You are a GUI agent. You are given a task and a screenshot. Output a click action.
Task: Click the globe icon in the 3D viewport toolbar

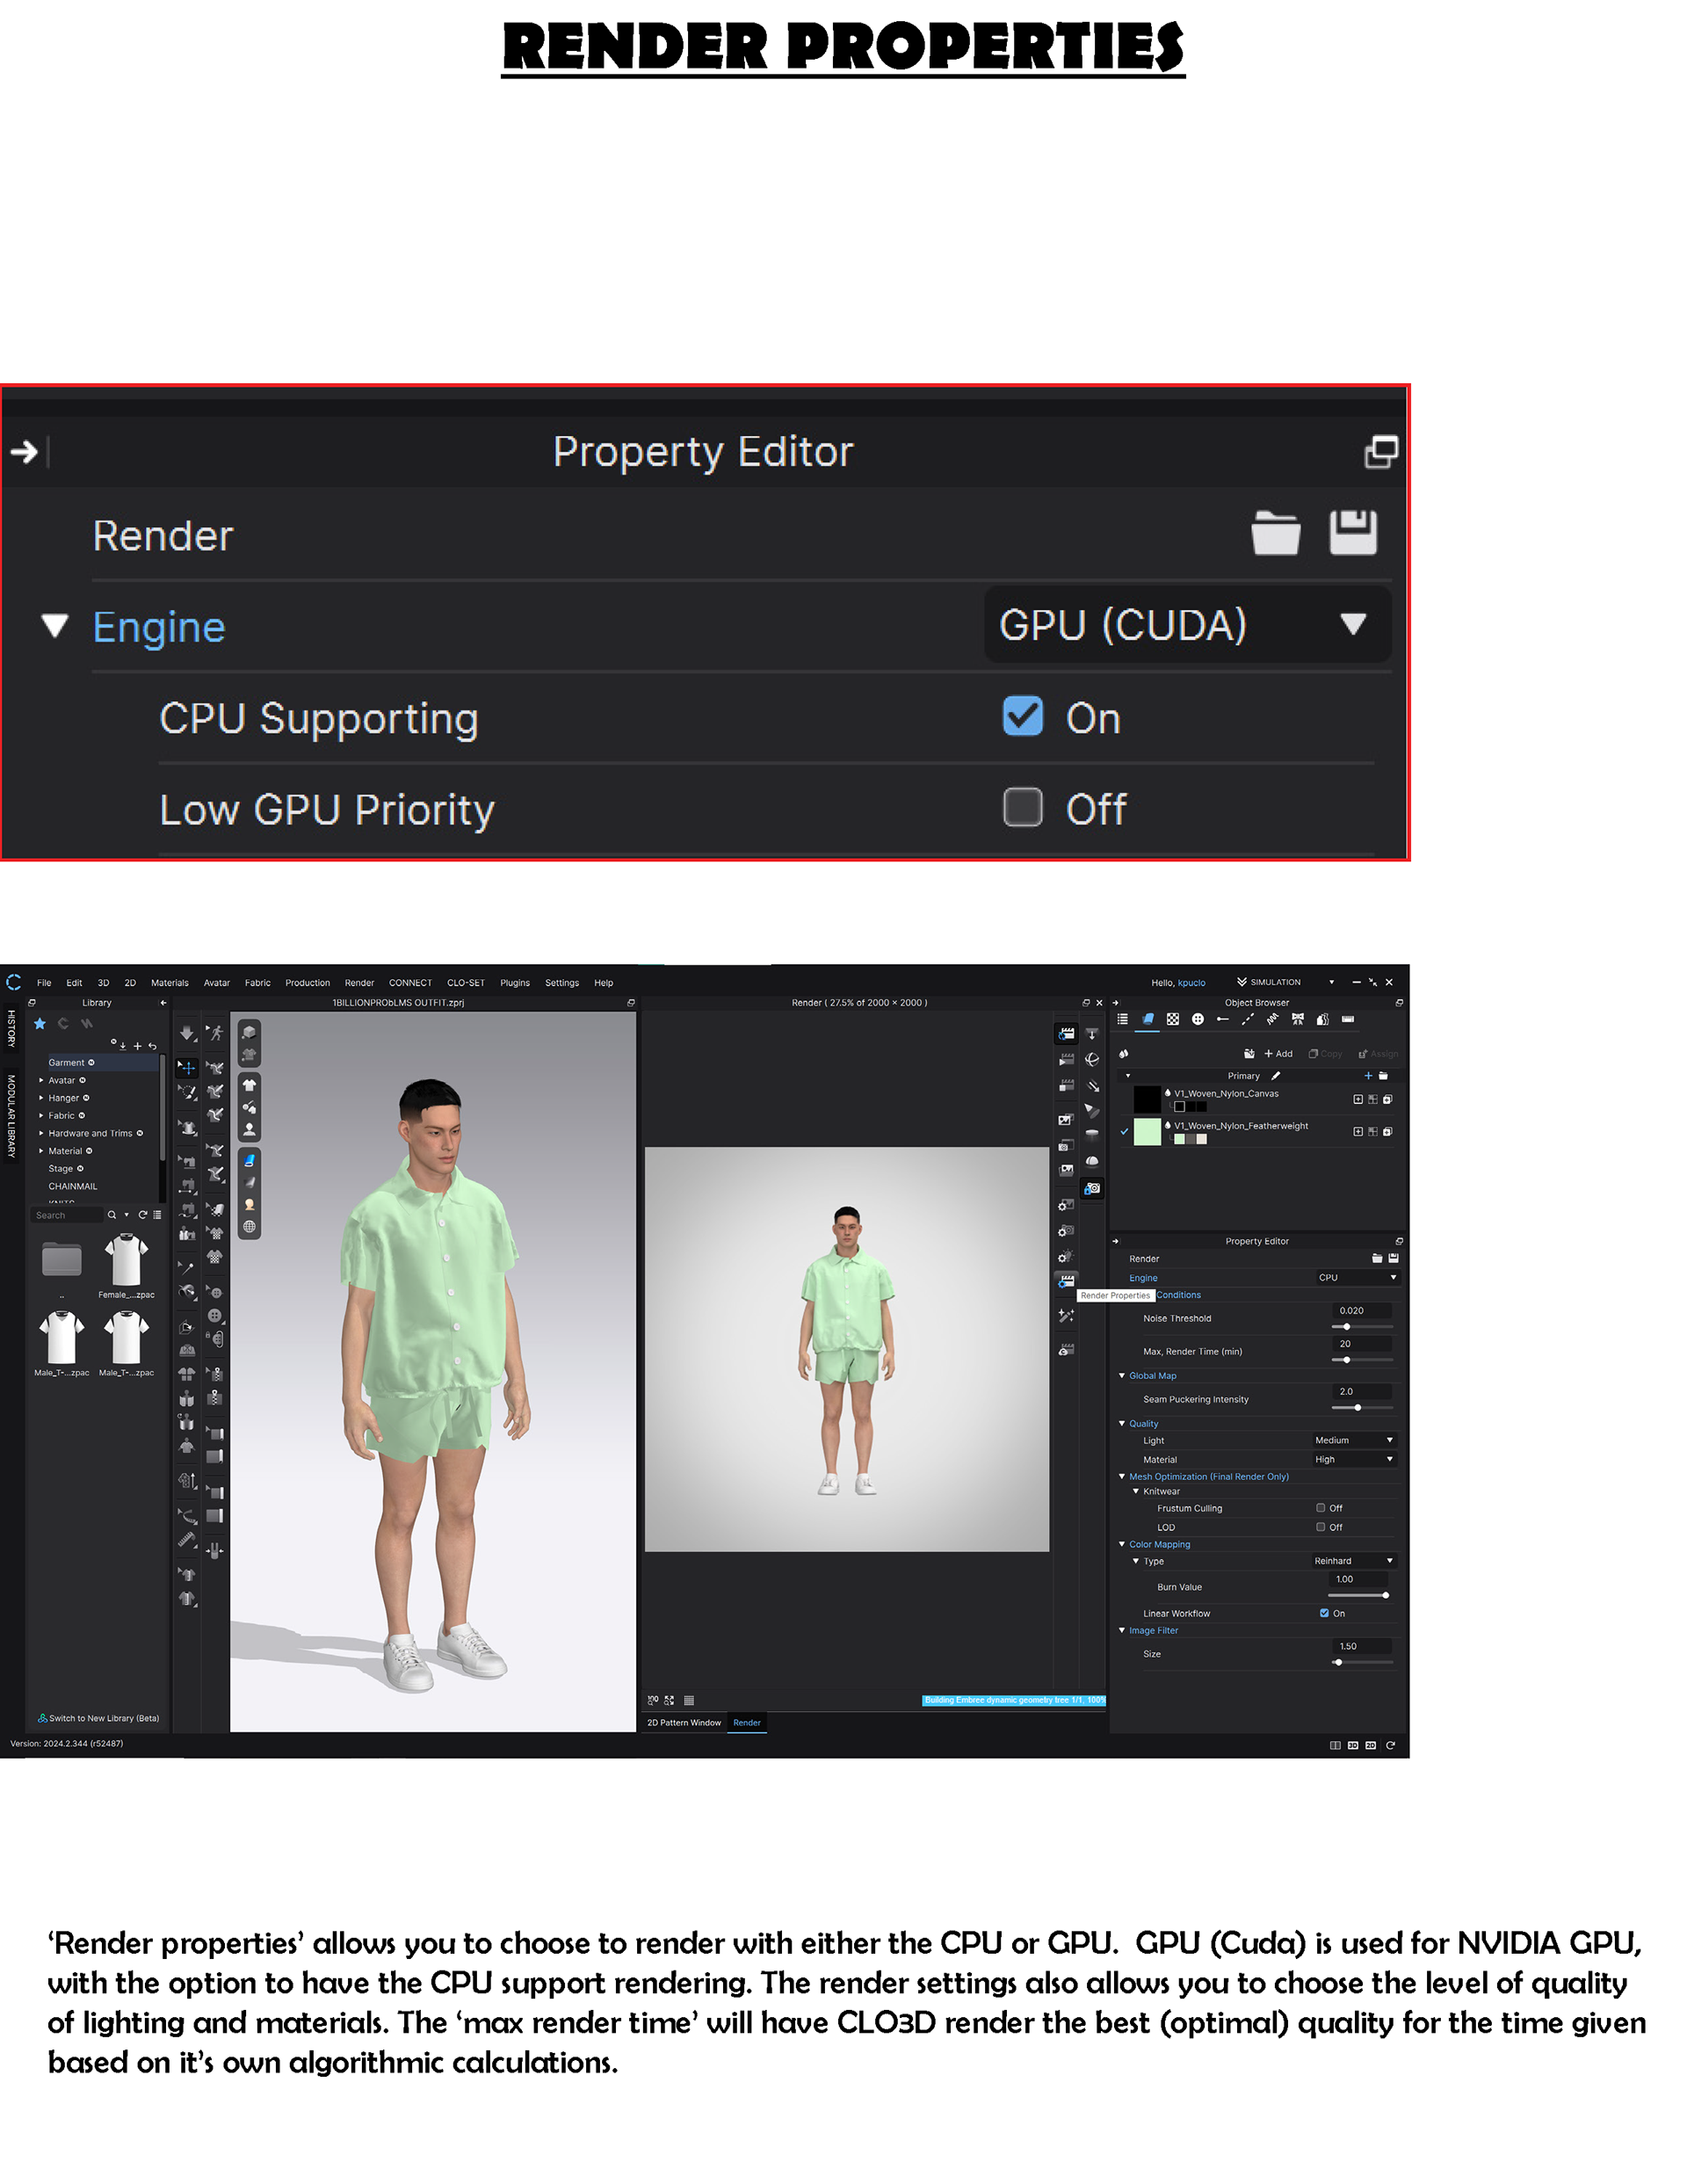249,1227
